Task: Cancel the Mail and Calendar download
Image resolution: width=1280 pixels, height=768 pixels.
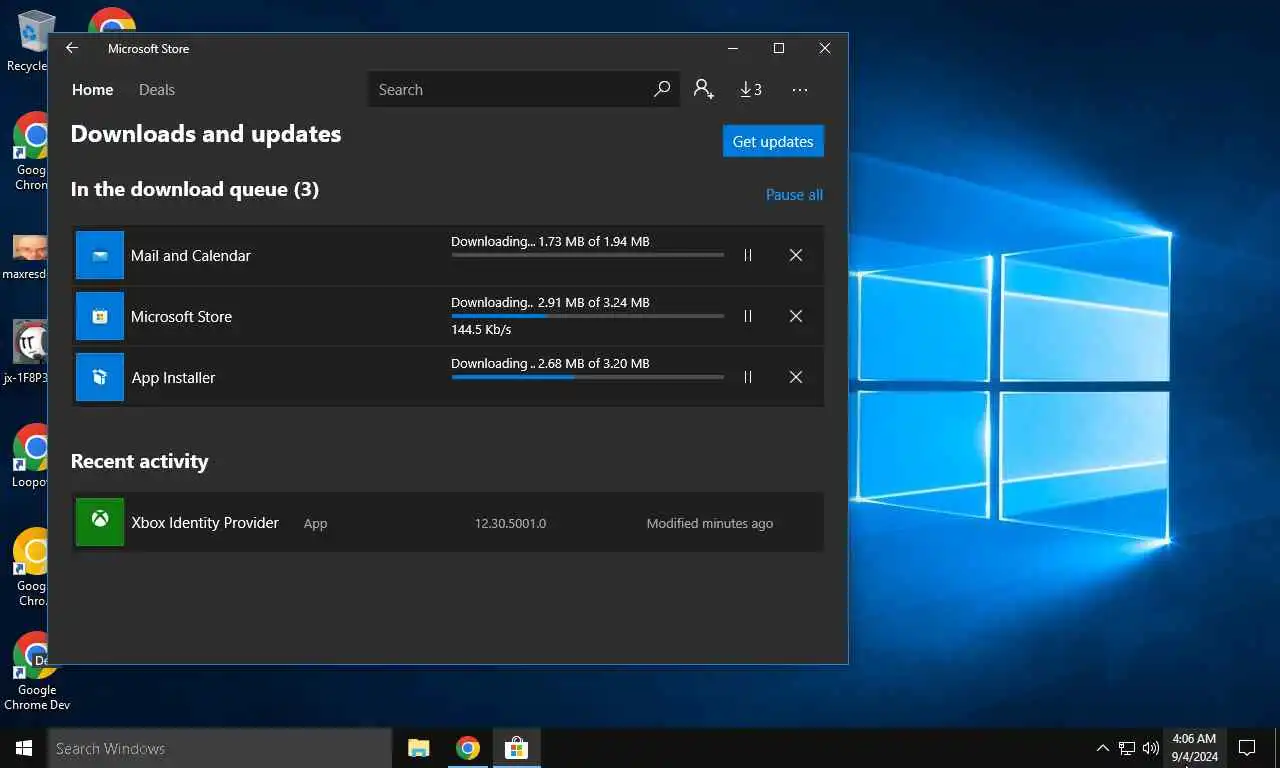Action: (796, 255)
